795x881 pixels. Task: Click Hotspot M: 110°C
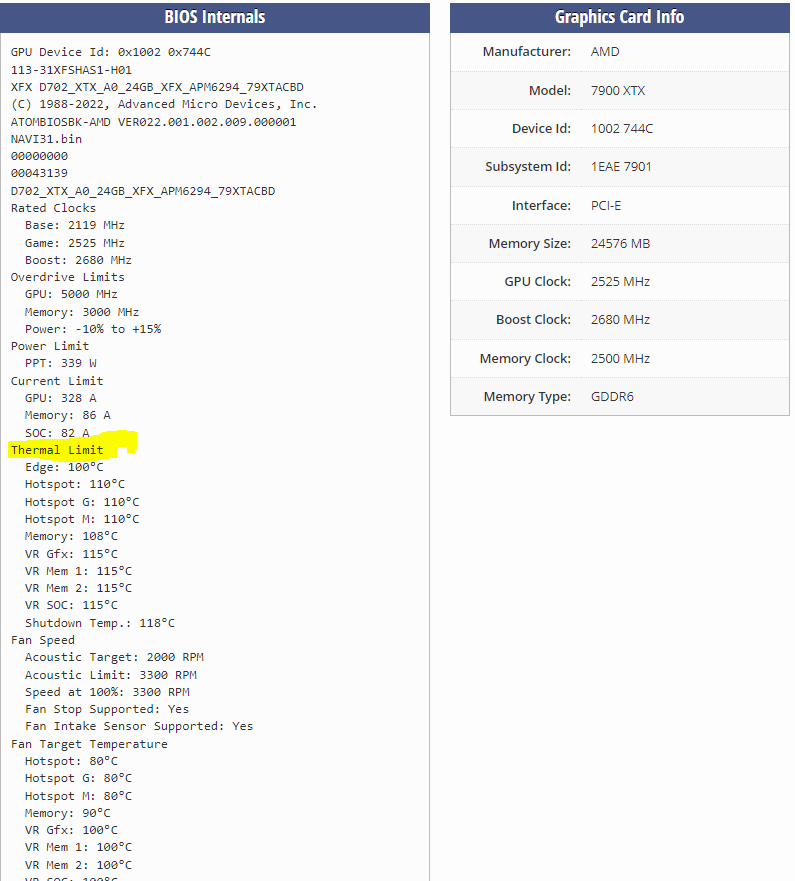(x=82, y=519)
